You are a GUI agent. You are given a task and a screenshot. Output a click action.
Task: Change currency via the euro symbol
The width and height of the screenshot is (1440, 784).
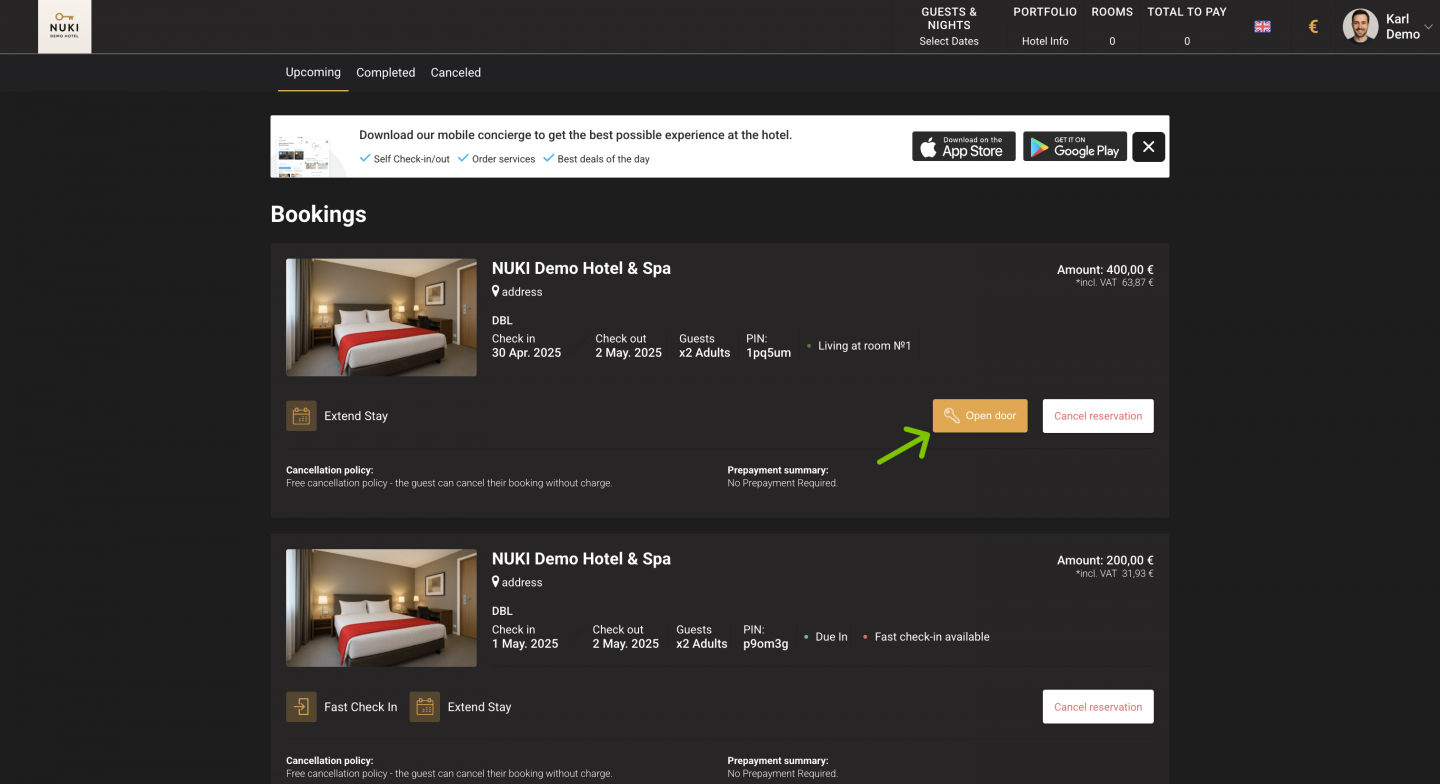1313,27
